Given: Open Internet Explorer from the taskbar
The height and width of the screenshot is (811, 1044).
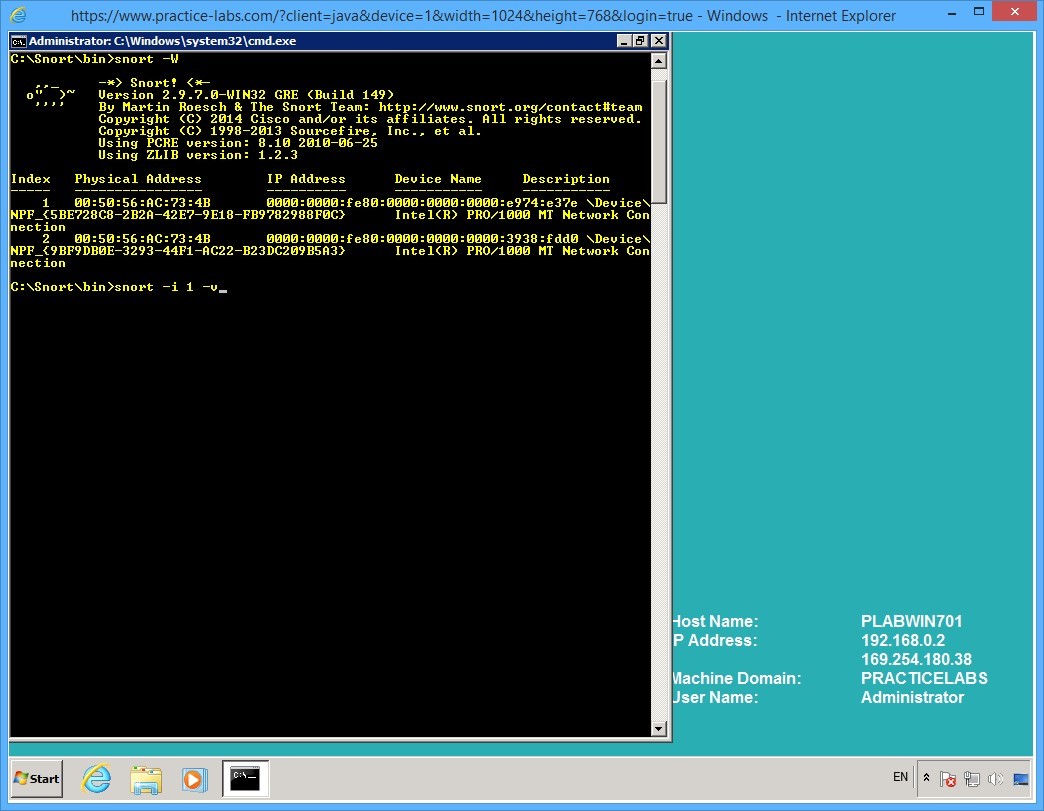Looking at the screenshot, I should (x=96, y=779).
